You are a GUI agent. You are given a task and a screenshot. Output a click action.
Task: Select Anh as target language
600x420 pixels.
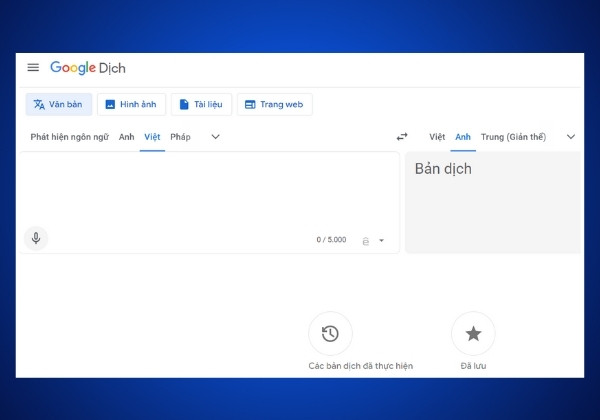pos(463,137)
